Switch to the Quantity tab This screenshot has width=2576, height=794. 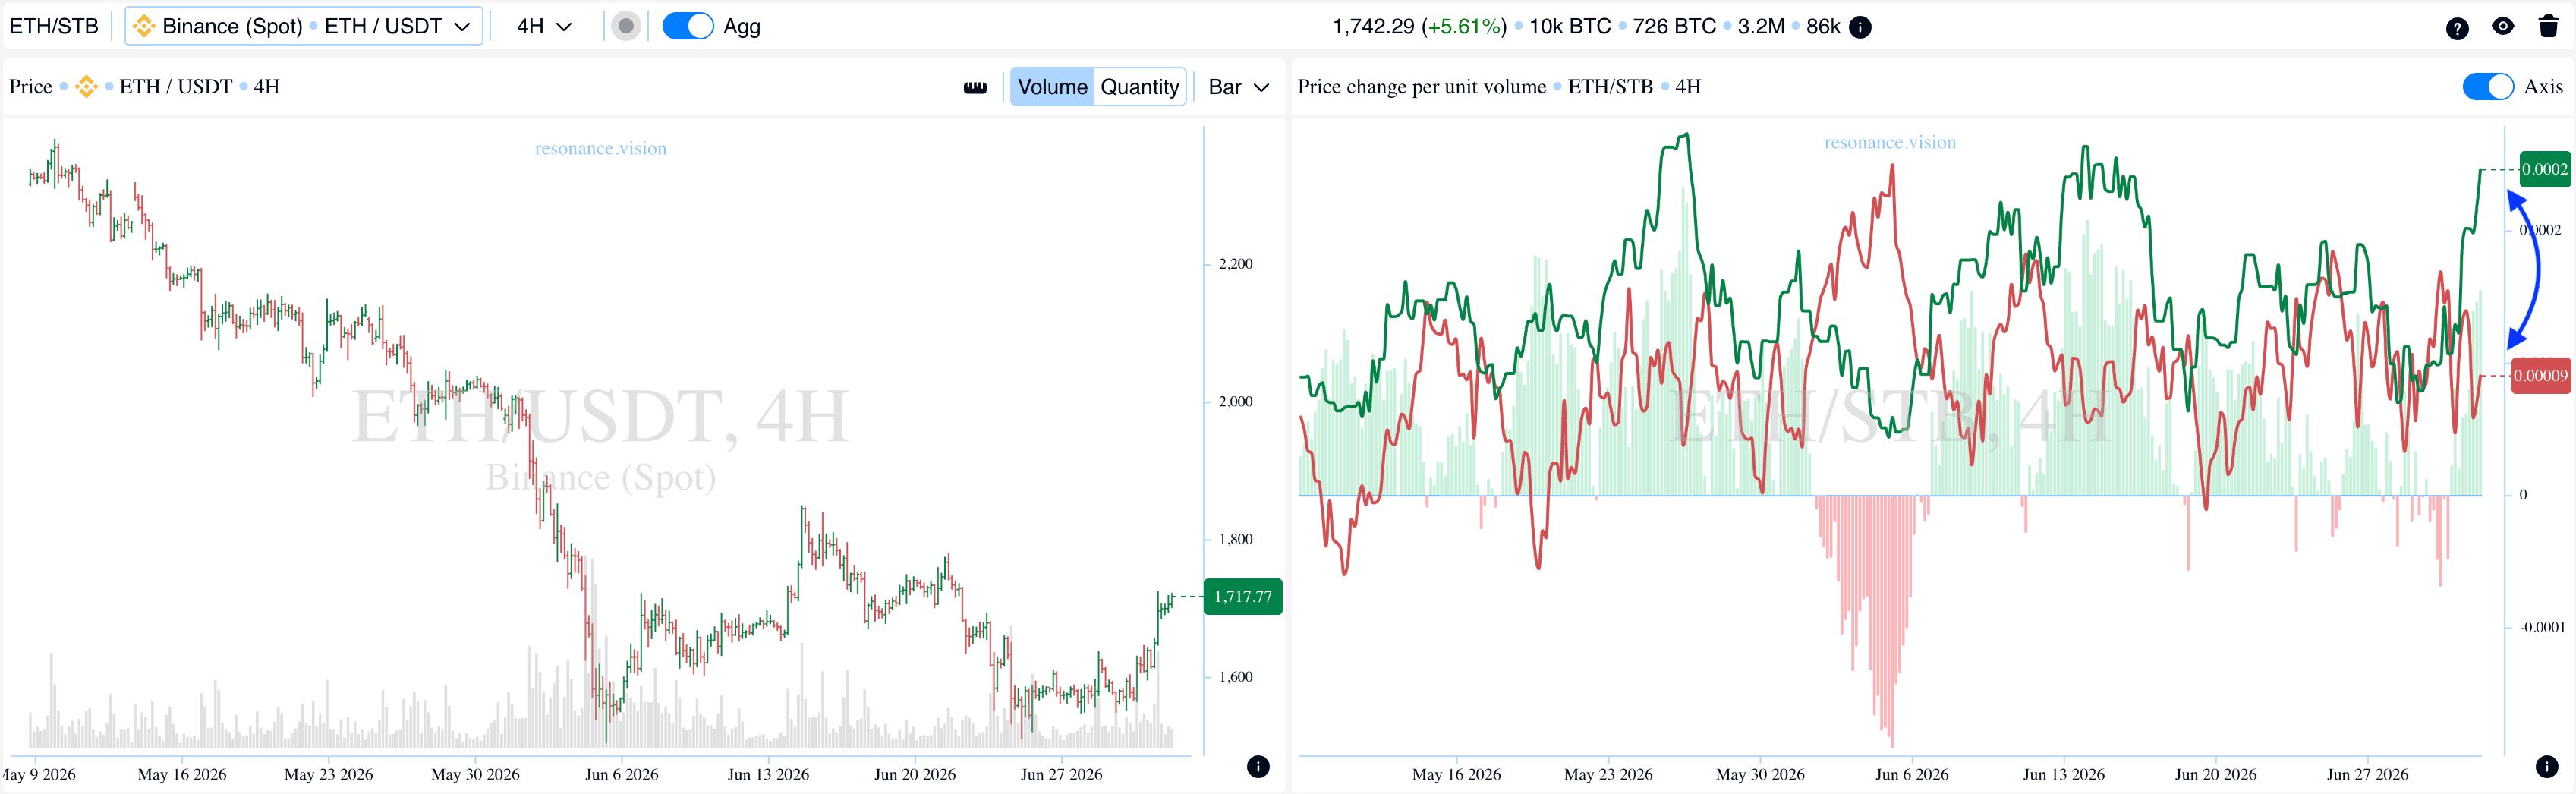pyautogui.click(x=1140, y=87)
